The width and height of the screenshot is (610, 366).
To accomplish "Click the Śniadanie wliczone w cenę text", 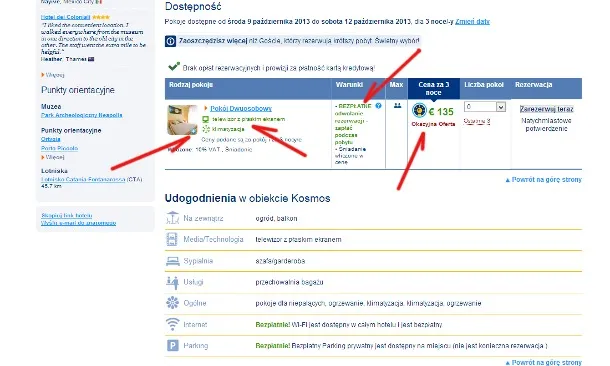I will [x=350, y=156].
